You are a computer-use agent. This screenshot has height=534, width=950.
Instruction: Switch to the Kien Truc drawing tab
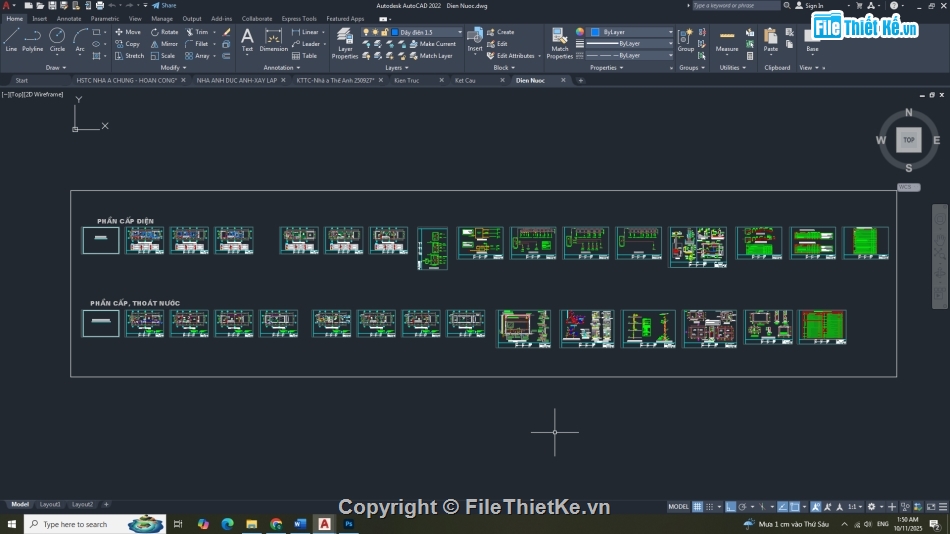pyautogui.click(x=407, y=80)
